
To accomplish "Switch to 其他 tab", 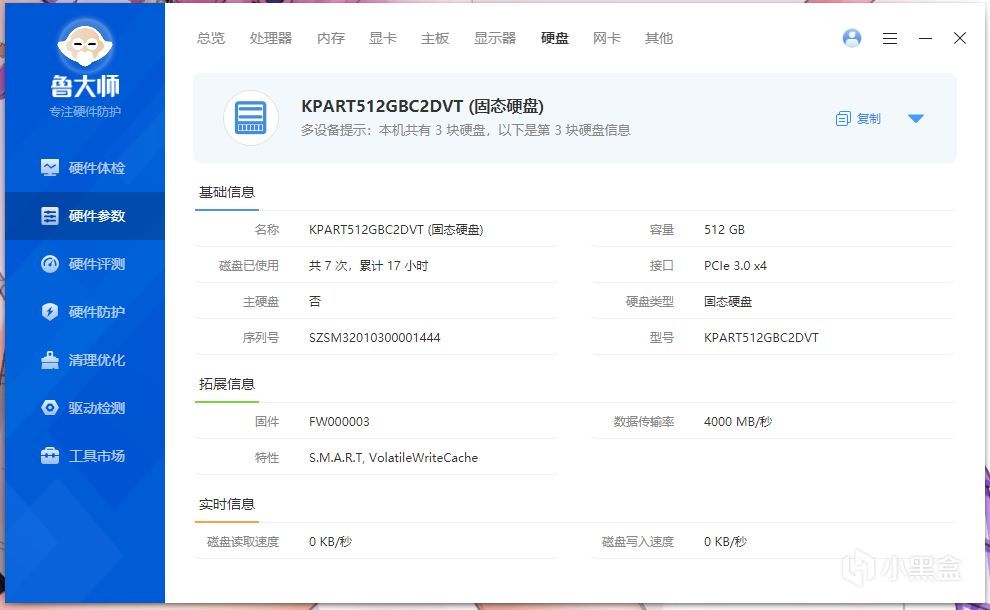I will tap(659, 39).
